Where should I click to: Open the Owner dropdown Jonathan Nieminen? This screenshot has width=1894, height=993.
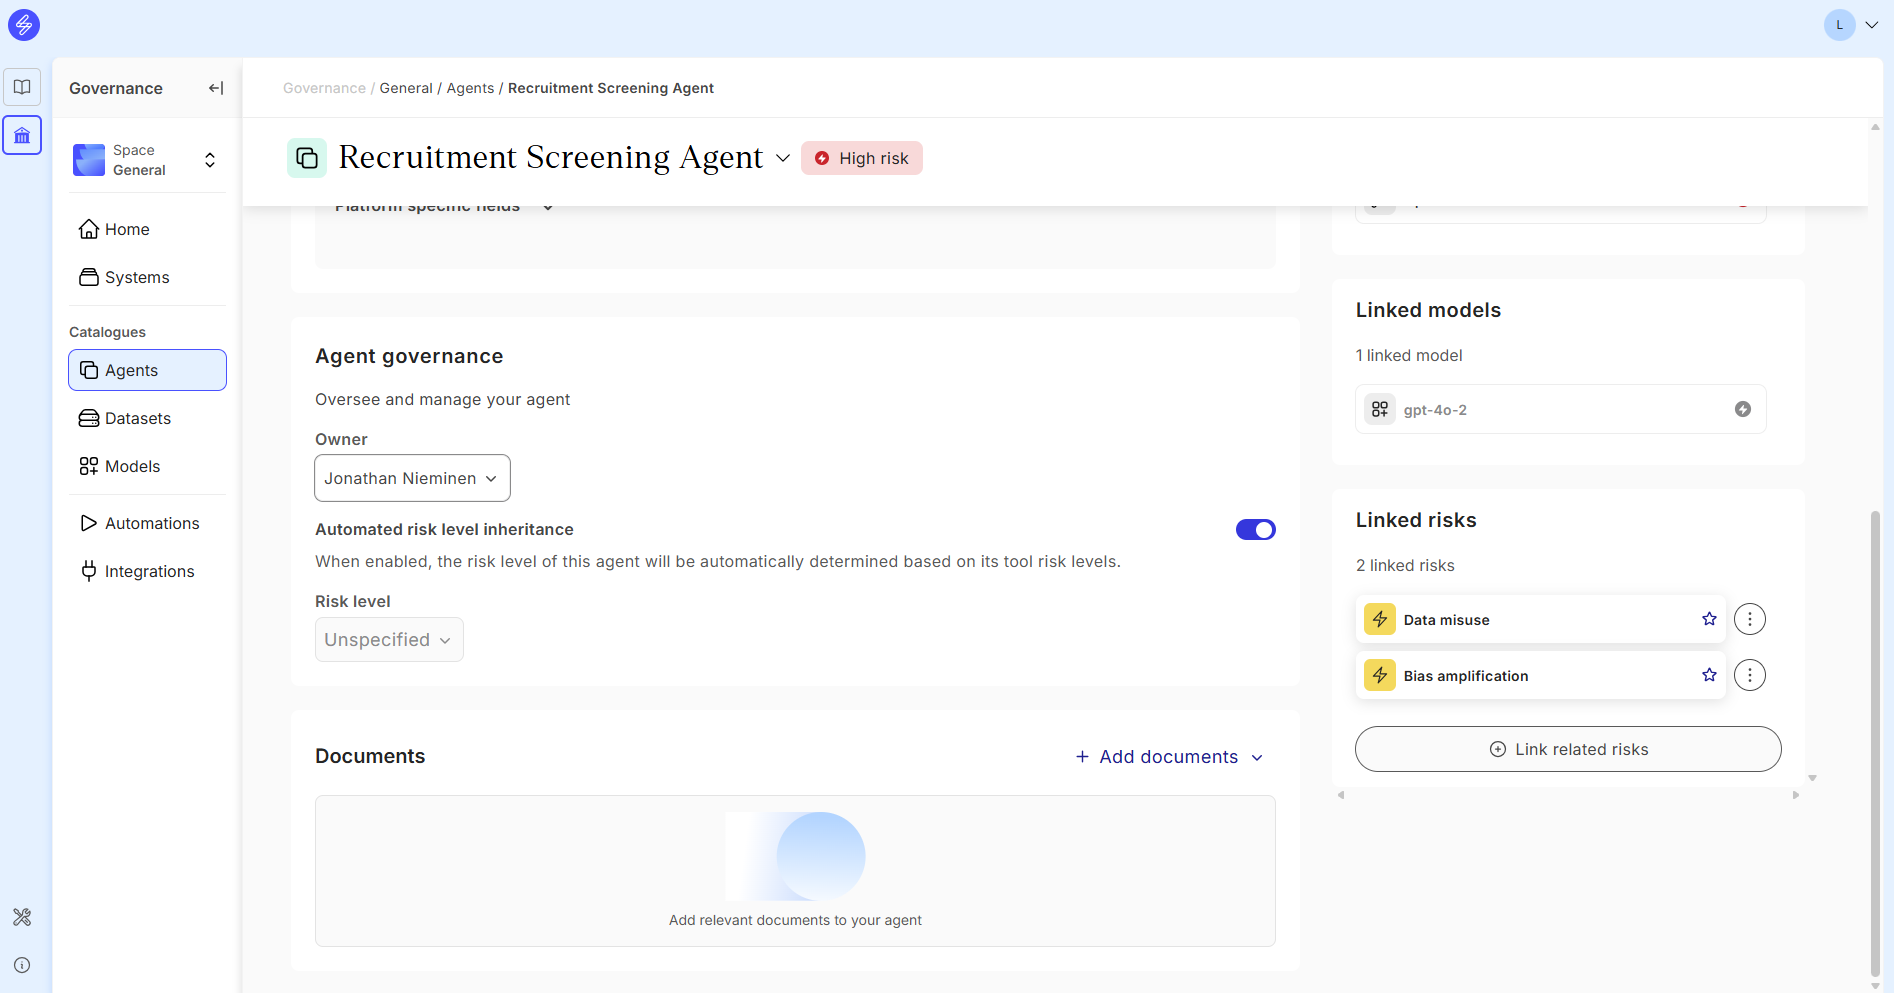[x=412, y=478]
